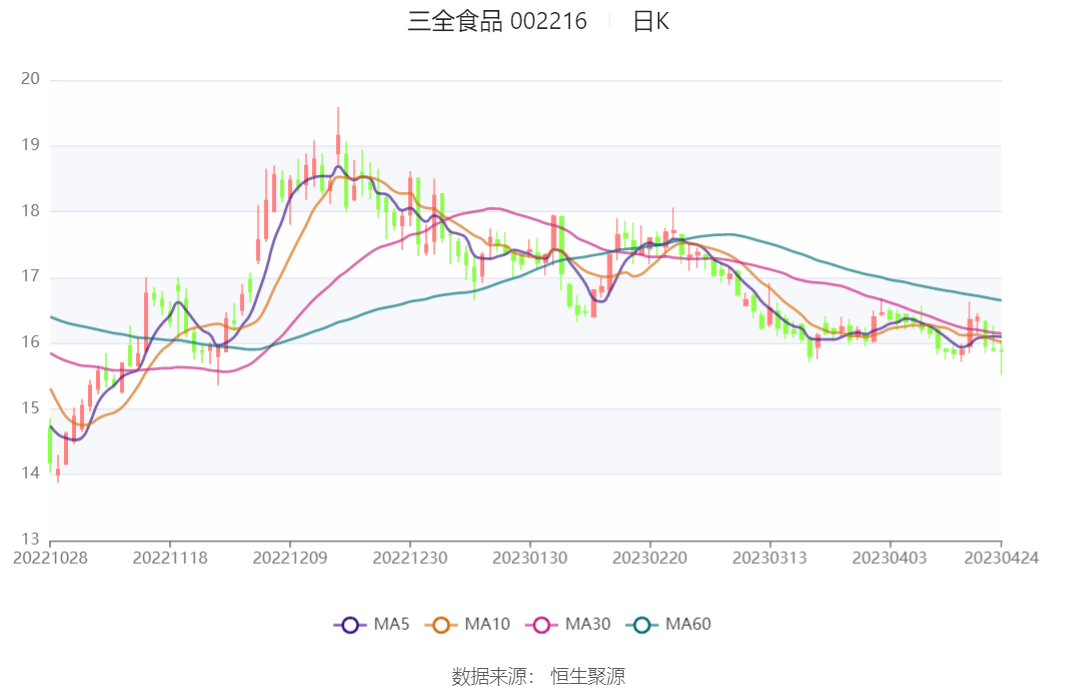This screenshot has height=689, width=1077.
Task: Click the 20230220 date axis label
Action: coord(650,558)
